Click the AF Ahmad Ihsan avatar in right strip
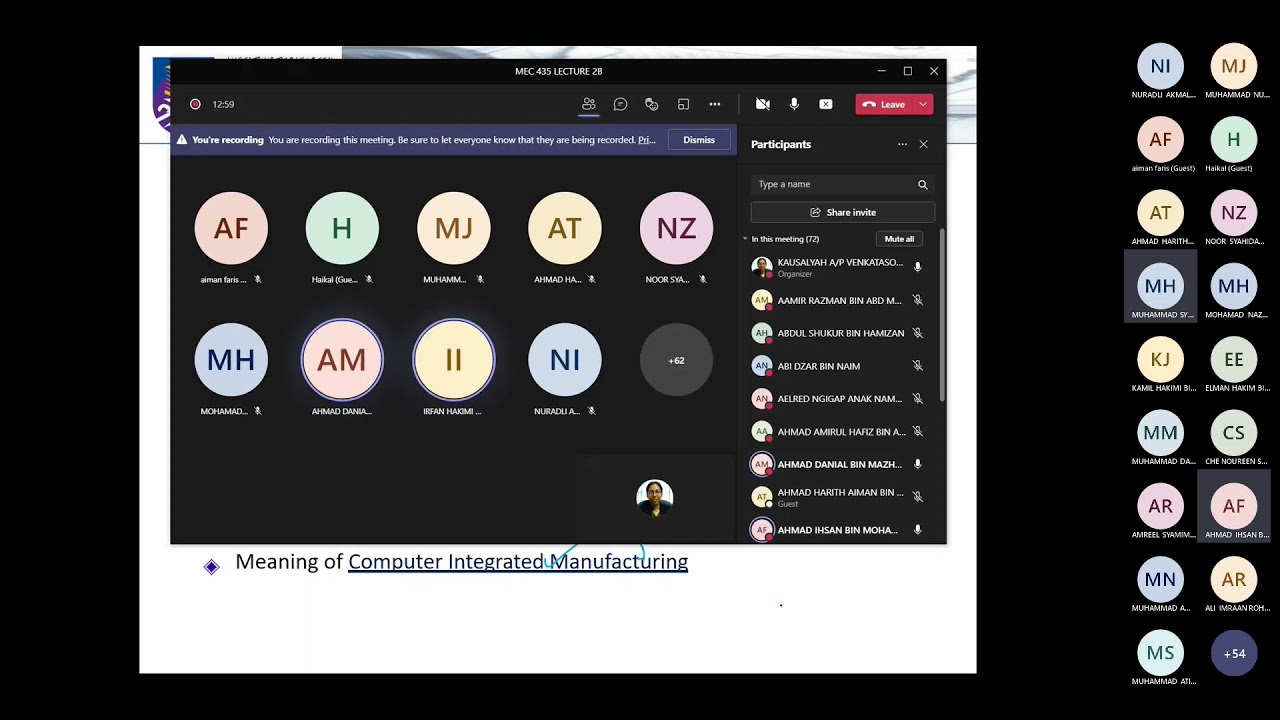Viewport: 1280px width, 720px height. pos(1234,506)
